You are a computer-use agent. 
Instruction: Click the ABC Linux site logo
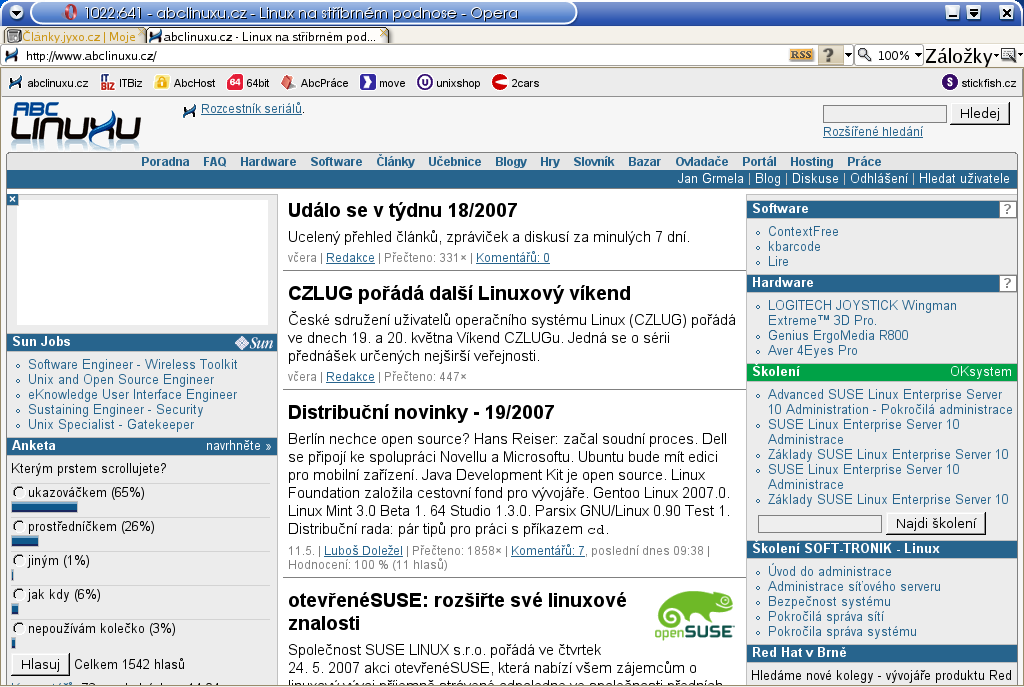(75, 125)
